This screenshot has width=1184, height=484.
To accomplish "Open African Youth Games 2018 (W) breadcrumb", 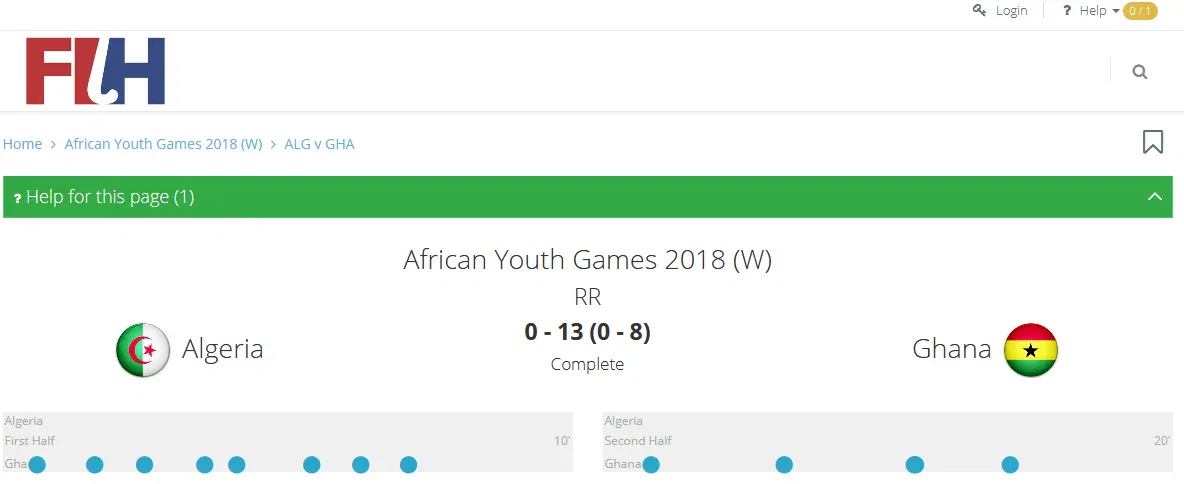I will [x=163, y=144].
